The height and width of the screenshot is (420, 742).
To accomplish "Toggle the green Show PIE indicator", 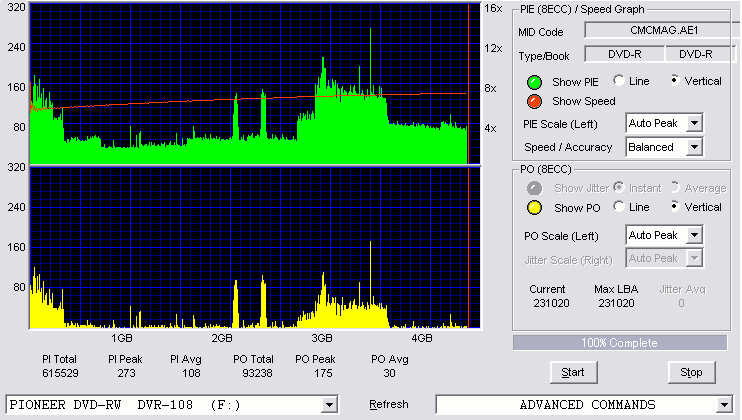I will coord(534,82).
